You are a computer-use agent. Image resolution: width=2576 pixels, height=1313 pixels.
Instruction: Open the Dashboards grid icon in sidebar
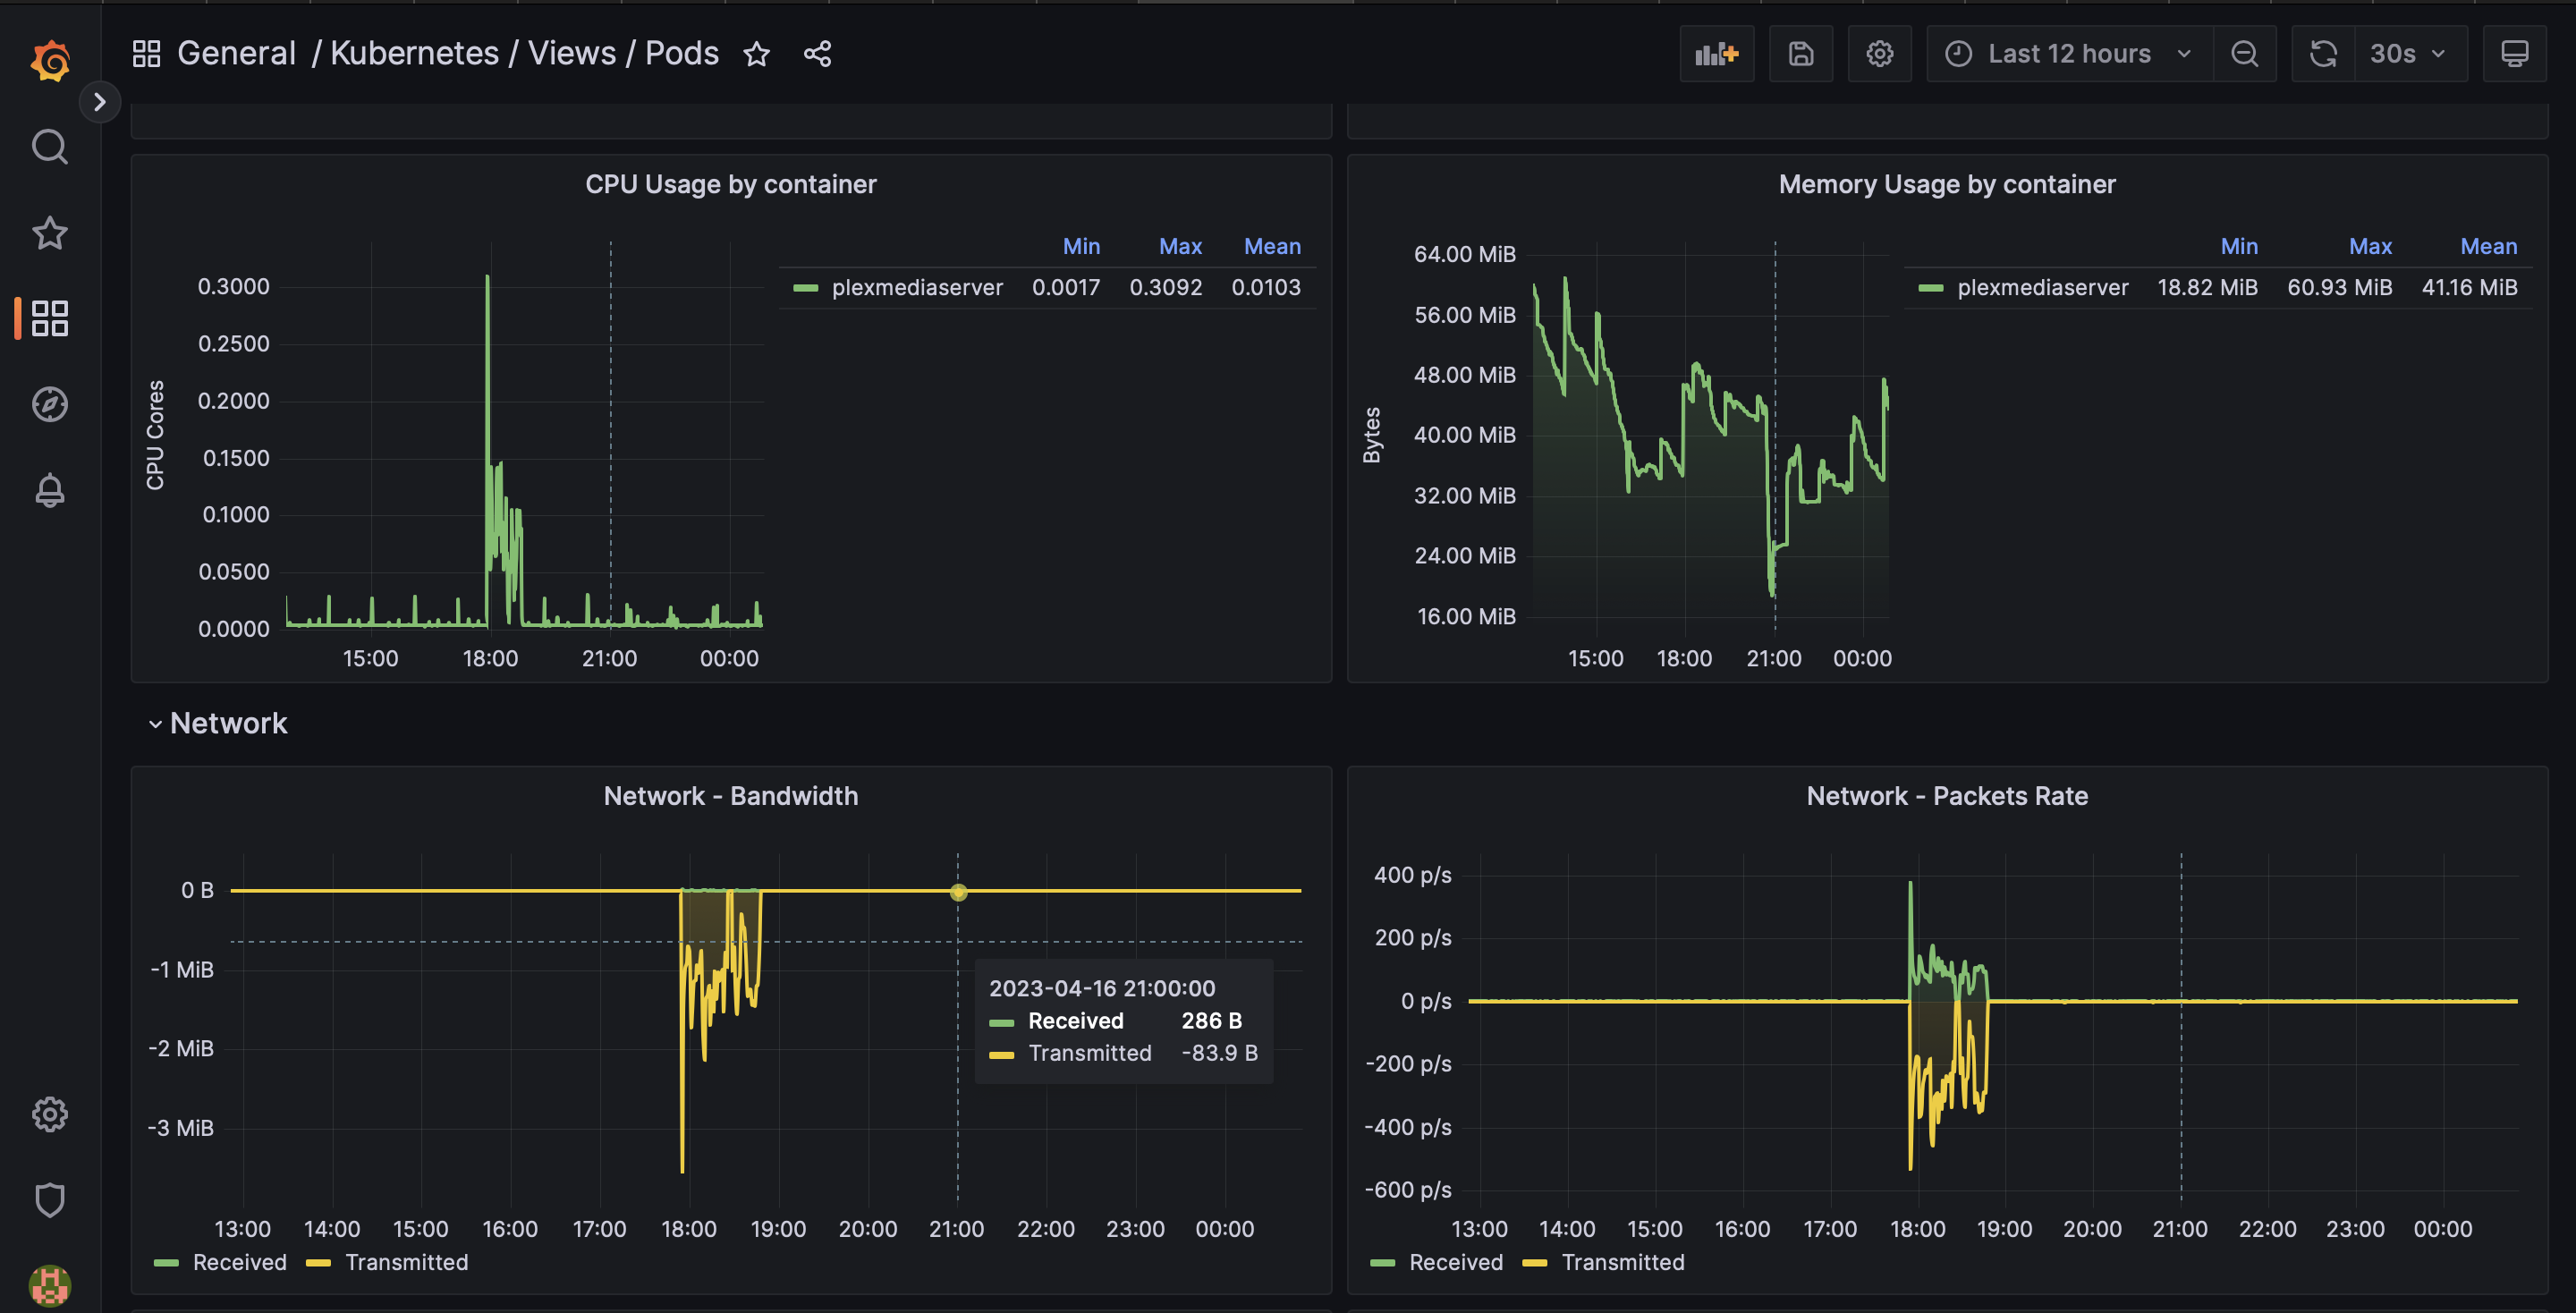[x=50, y=318]
